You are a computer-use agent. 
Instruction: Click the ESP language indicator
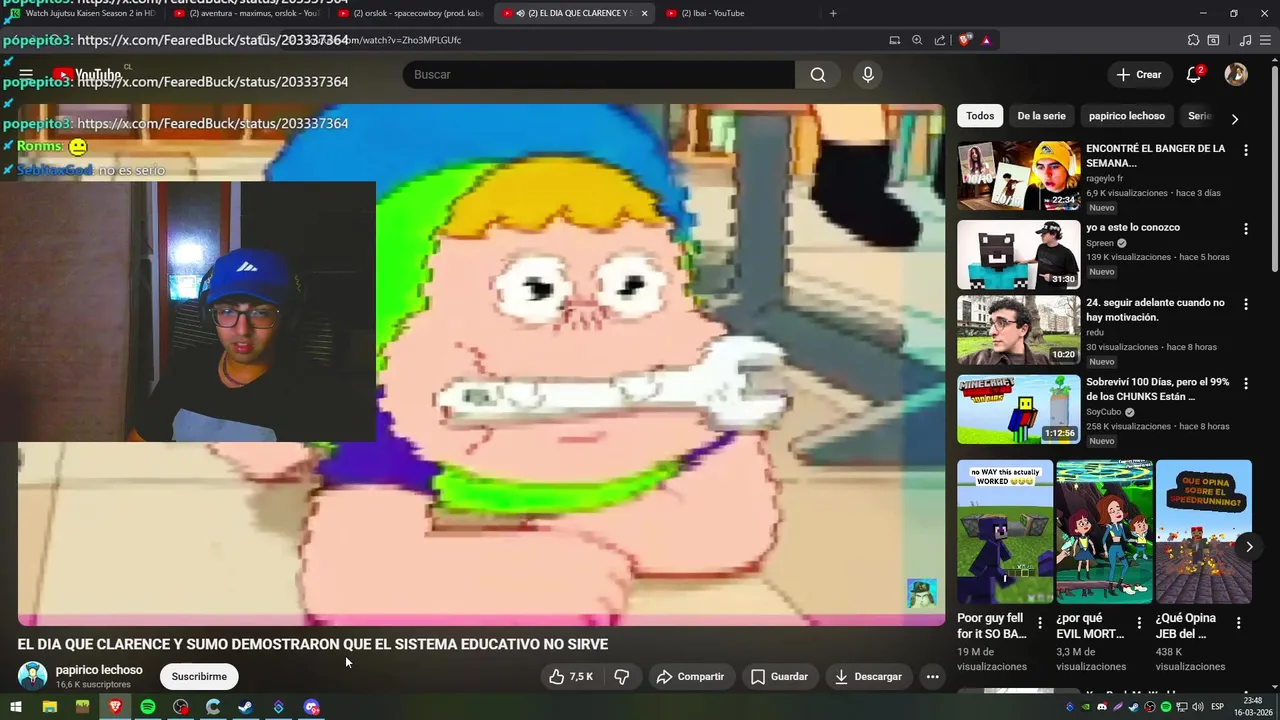pyautogui.click(x=1218, y=707)
